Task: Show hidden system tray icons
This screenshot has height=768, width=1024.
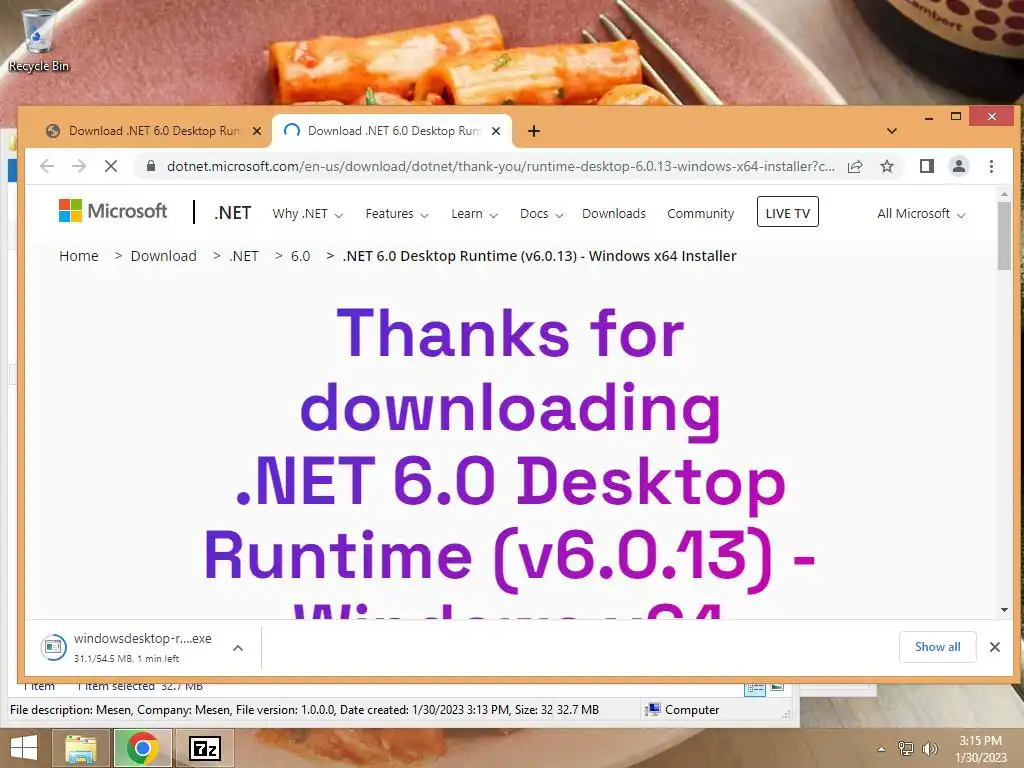Action: (882, 749)
